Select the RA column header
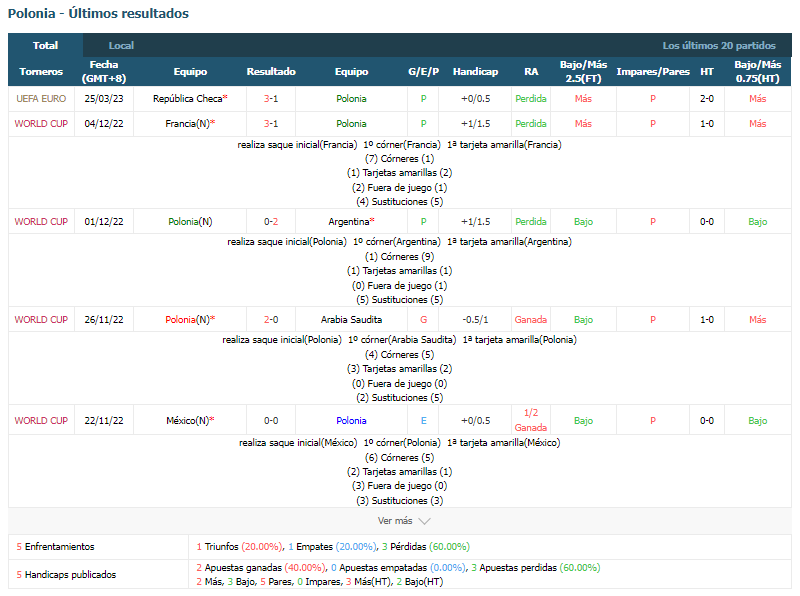 point(531,71)
